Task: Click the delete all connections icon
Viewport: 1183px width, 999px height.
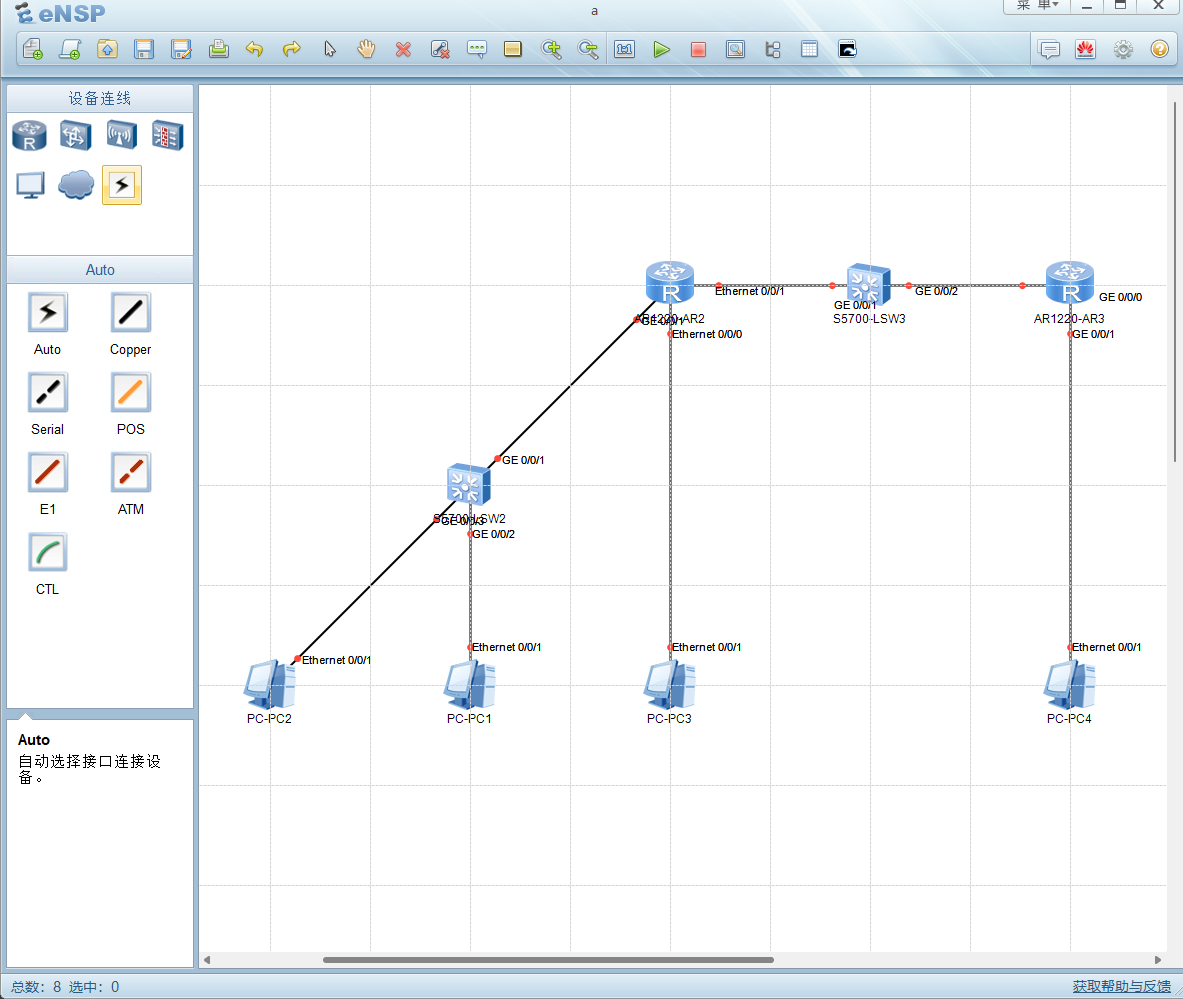Action: pyautogui.click(x=440, y=50)
